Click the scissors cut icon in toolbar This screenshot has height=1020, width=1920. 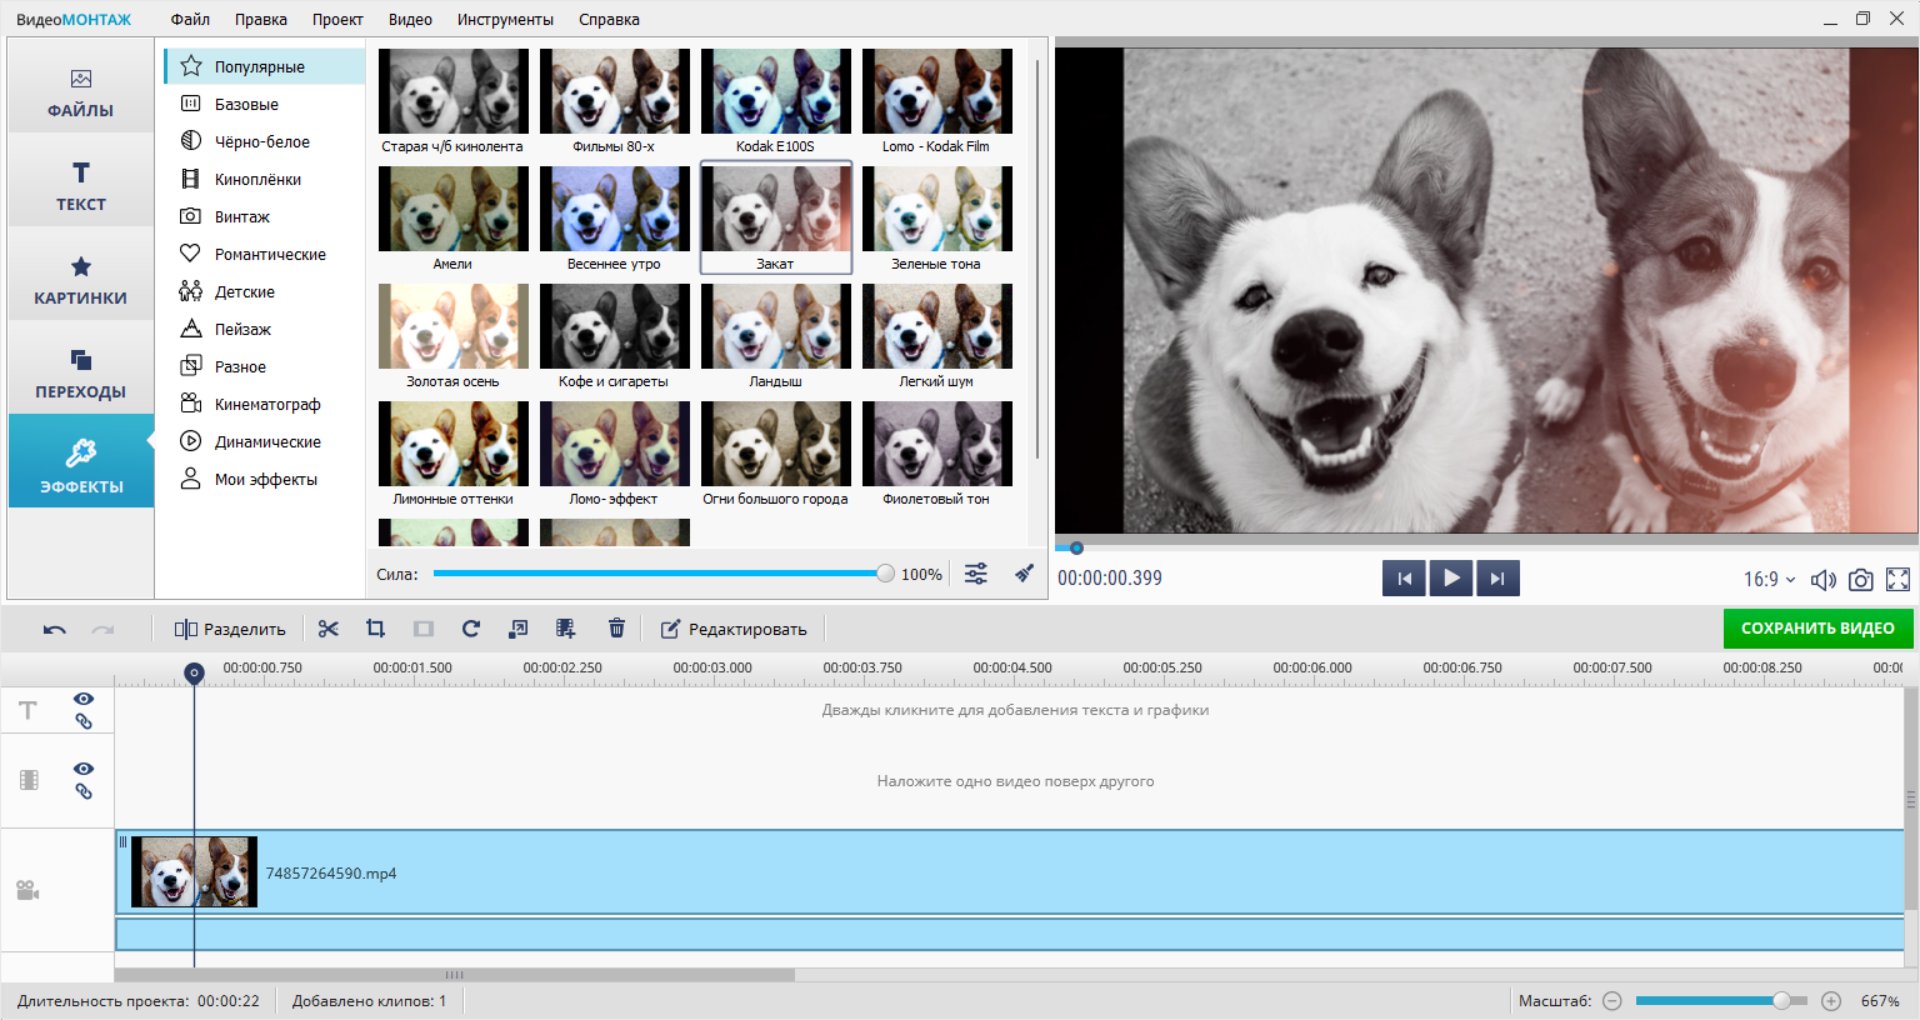click(x=328, y=629)
